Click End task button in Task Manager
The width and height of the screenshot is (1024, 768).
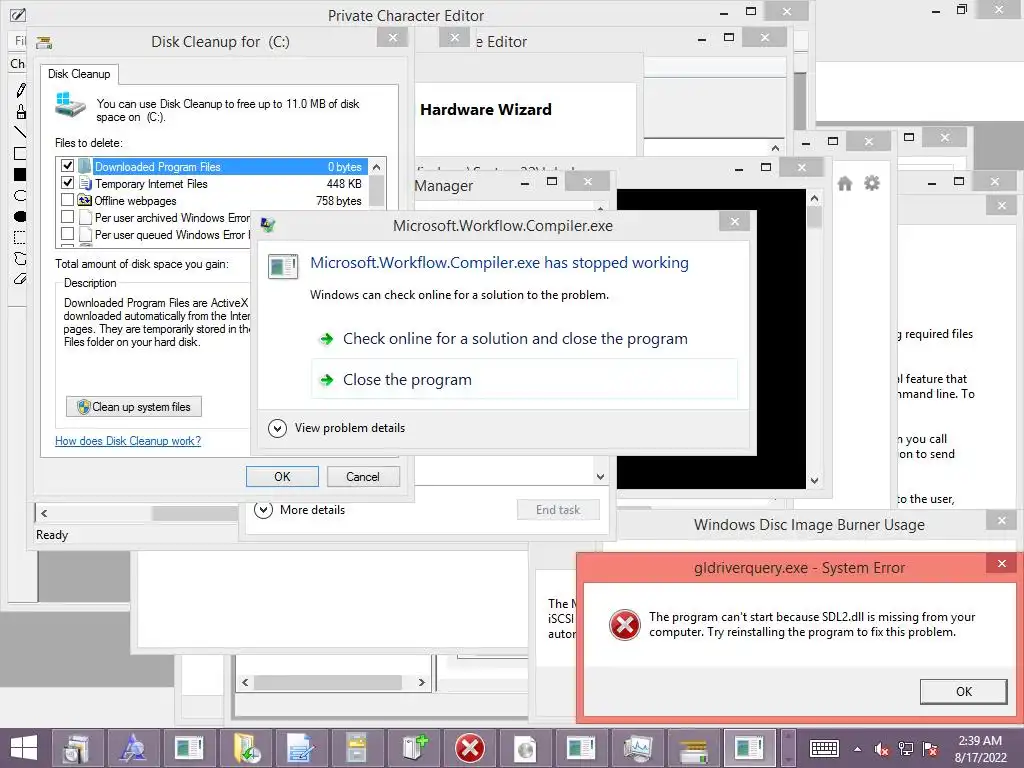pos(558,510)
